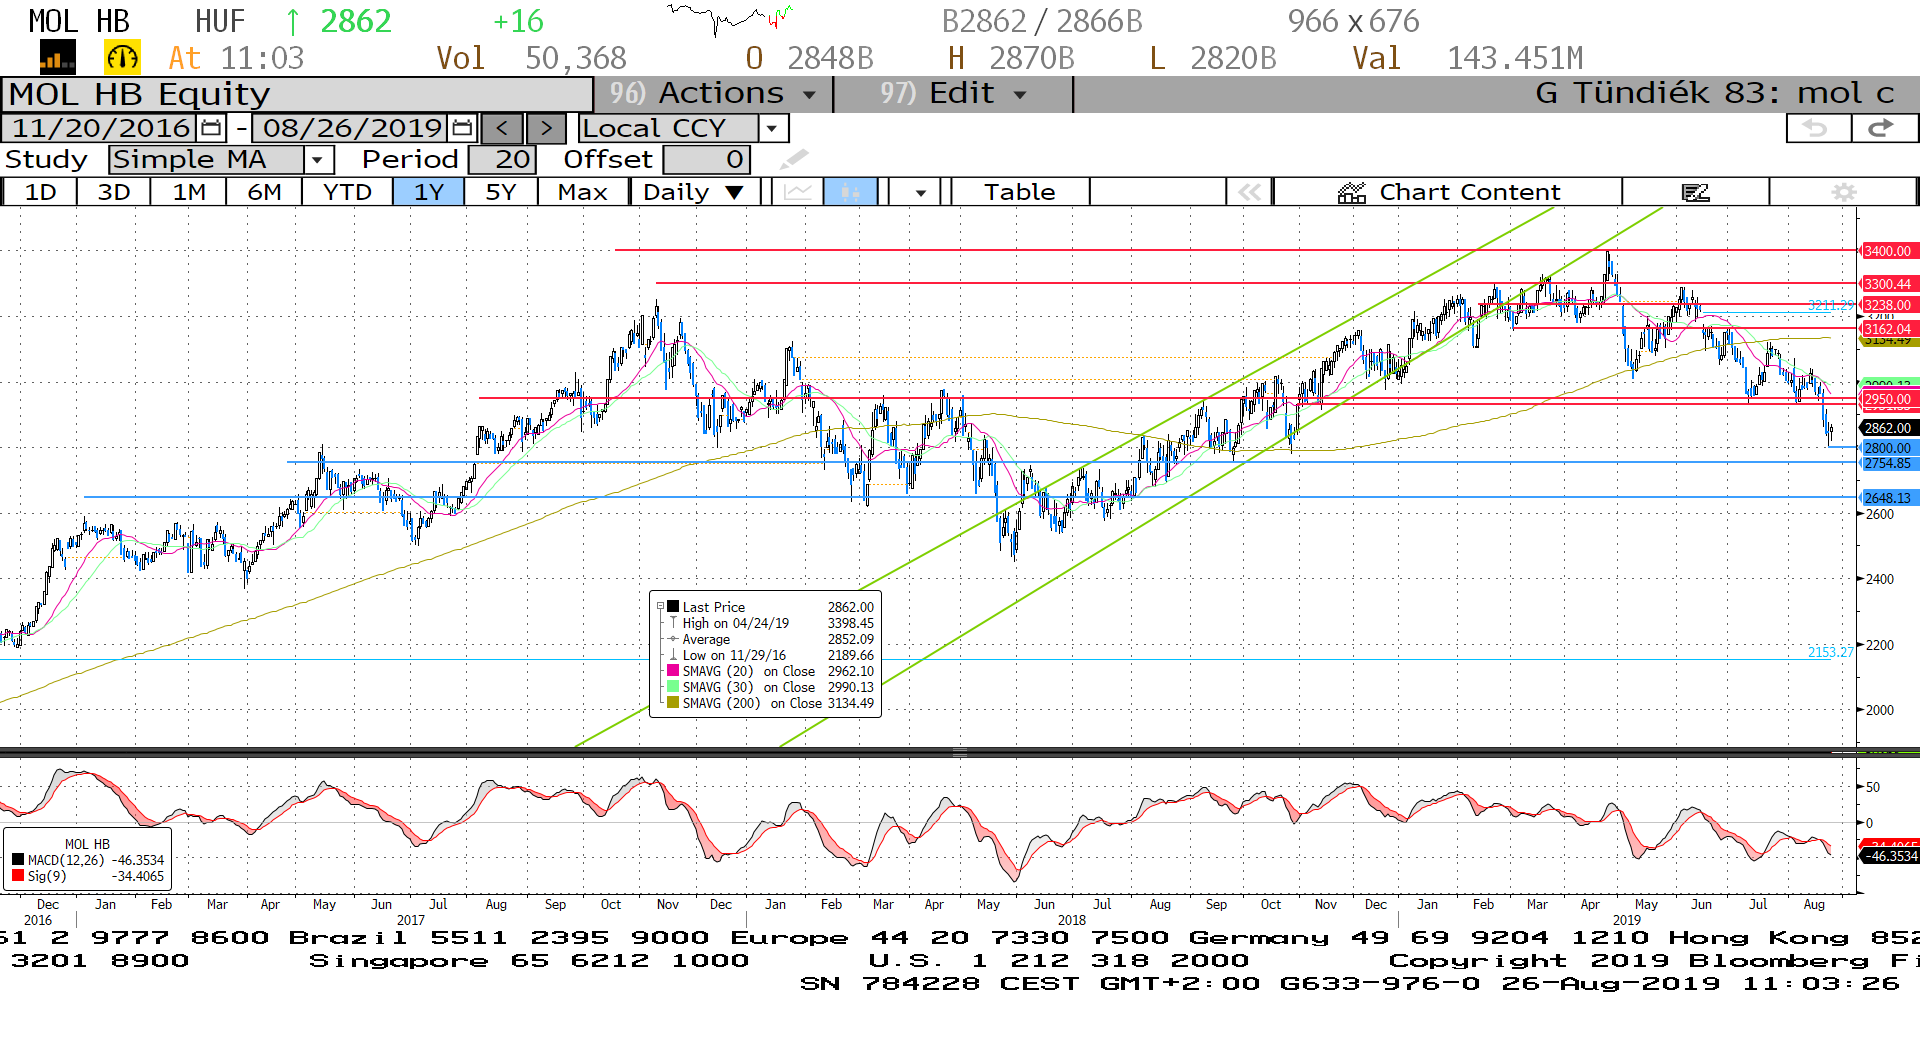This screenshot has height=1039, width=1920.
Task: Click the Average legend row
Action: point(770,638)
